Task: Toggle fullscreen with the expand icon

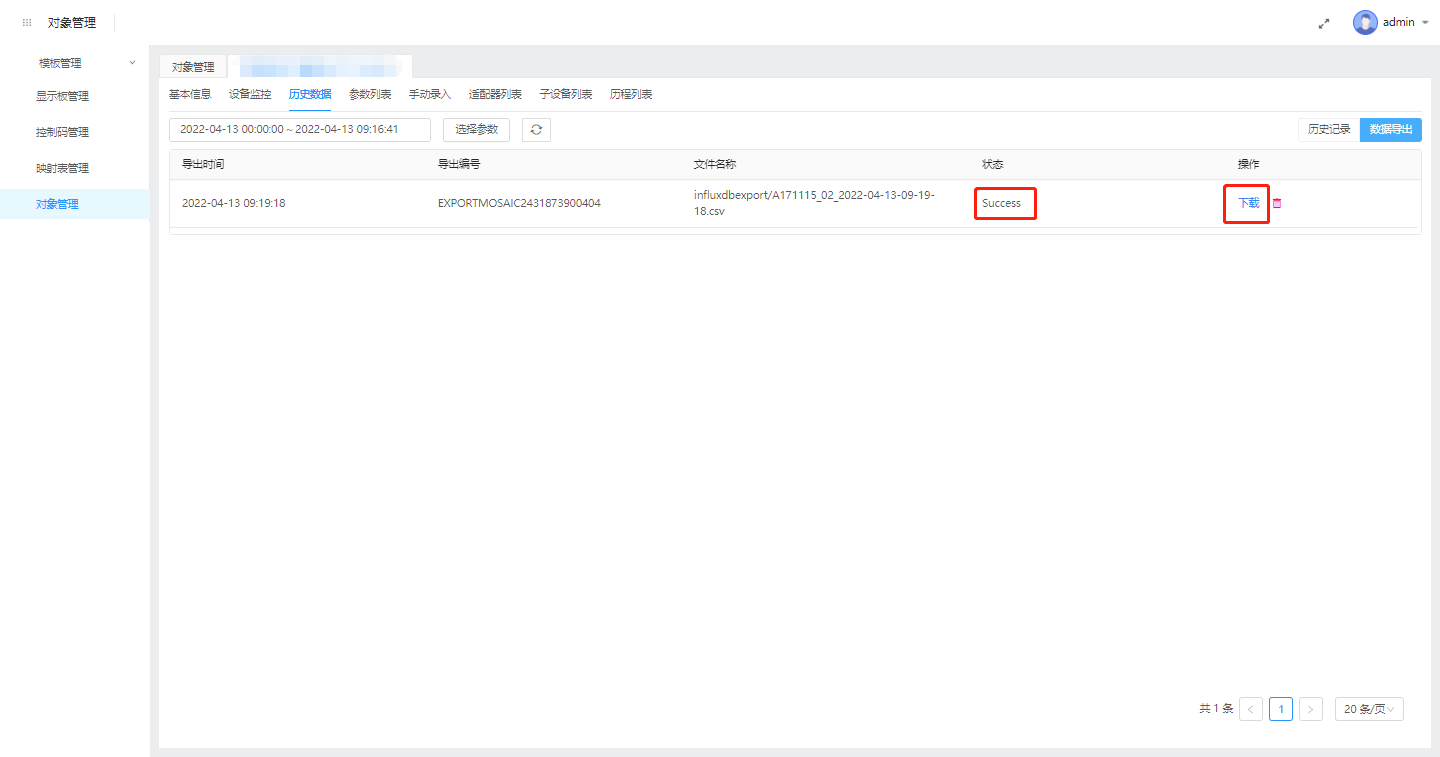Action: point(1324,23)
